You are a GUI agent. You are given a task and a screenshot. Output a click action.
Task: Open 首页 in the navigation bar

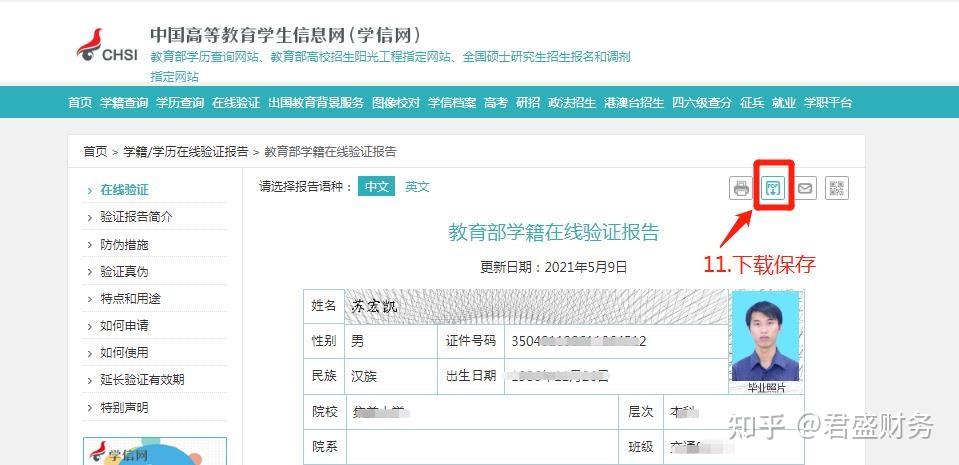click(x=80, y=103)
